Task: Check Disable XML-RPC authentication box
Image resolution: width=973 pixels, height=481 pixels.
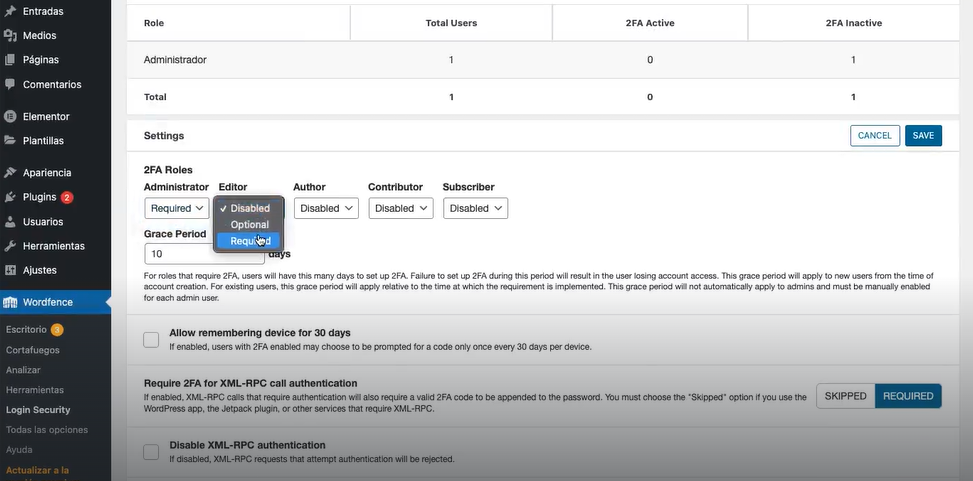Action: [x=151, y=452]
